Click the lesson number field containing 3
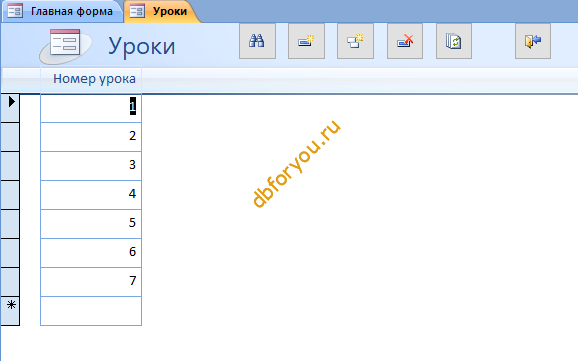This screenshot has height=361, width=578. tap(91, 166)
